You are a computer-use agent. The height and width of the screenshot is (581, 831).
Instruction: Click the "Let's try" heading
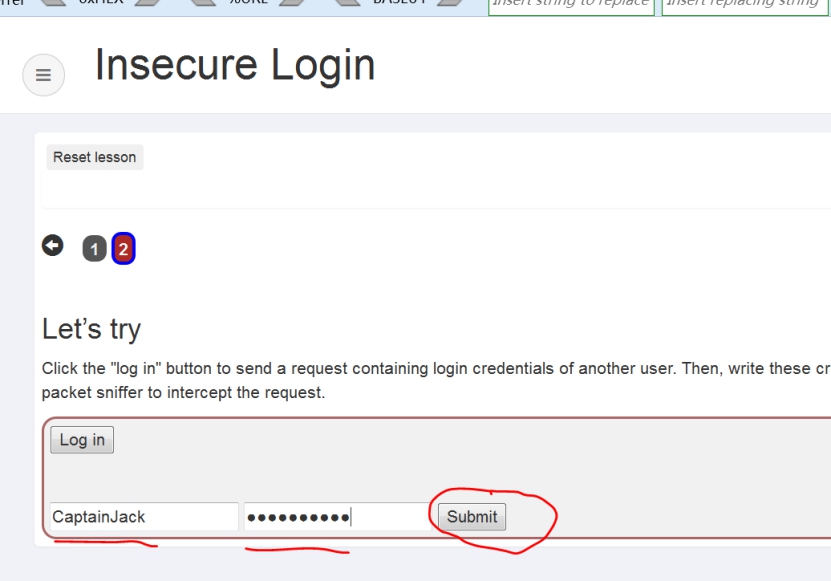91,329
